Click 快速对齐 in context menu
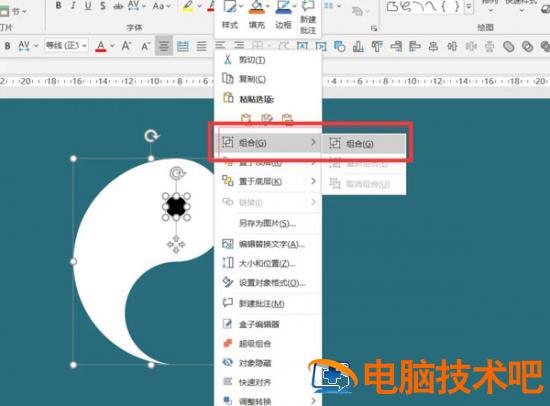550x406 pixels. pyautogui.click(x=268, y=382)
